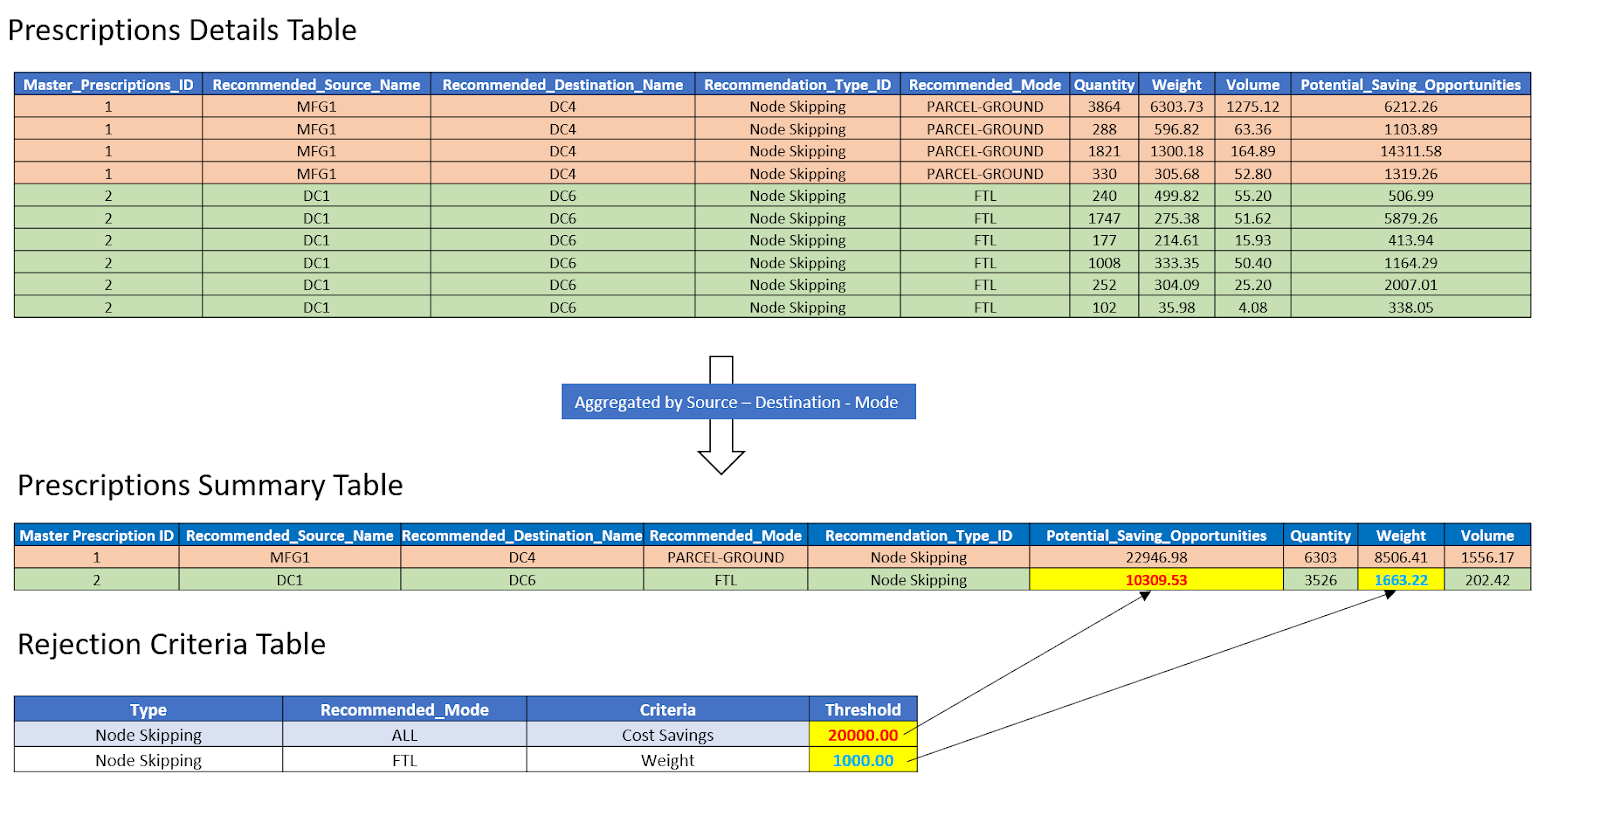The width and height of the screenshot is (1600, 816).
Task: Click the 'Prescriptions Summary Table' title
Action: [x=210, y=485]
